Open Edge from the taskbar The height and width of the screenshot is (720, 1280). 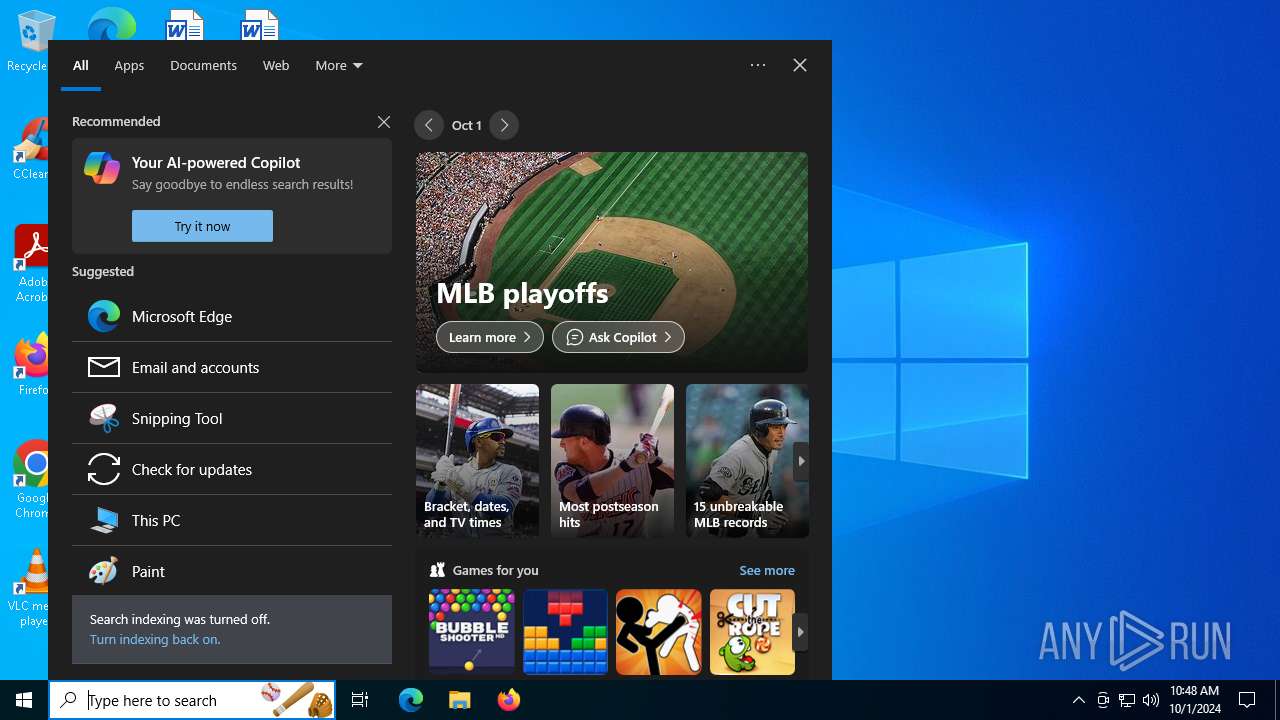pyautogui.click(x=411, y=700)
